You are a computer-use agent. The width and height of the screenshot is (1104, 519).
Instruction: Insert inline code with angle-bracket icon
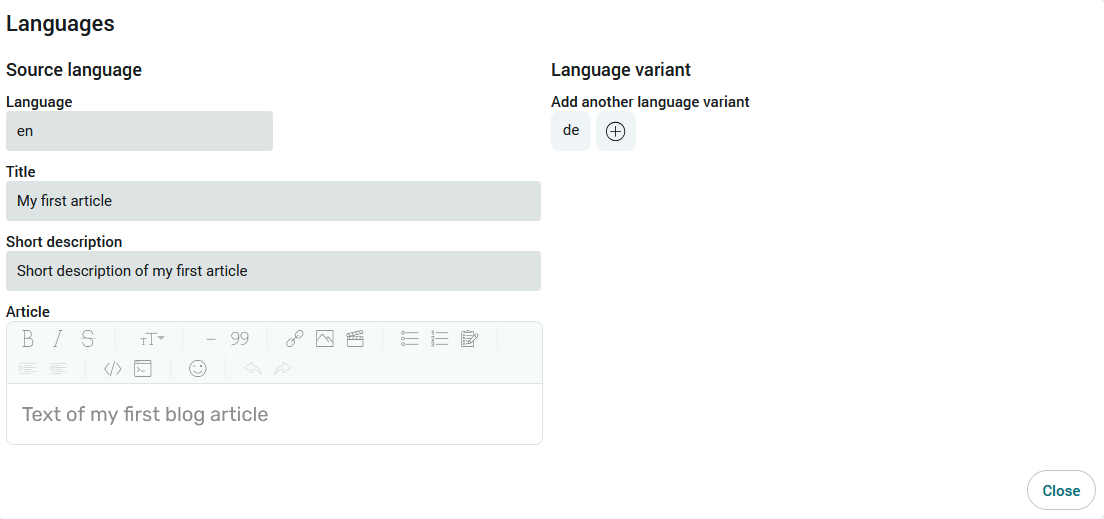pos(113,368)
